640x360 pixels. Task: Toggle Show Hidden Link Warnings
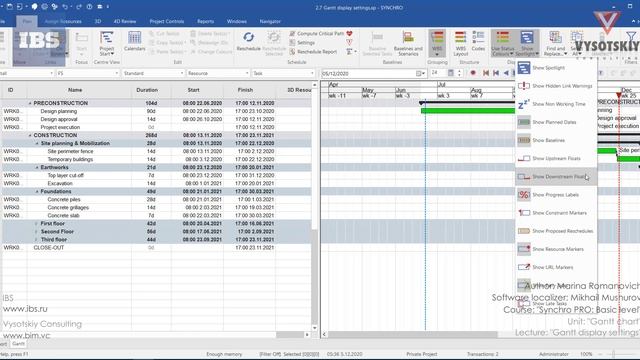click(x=556, y=86)
